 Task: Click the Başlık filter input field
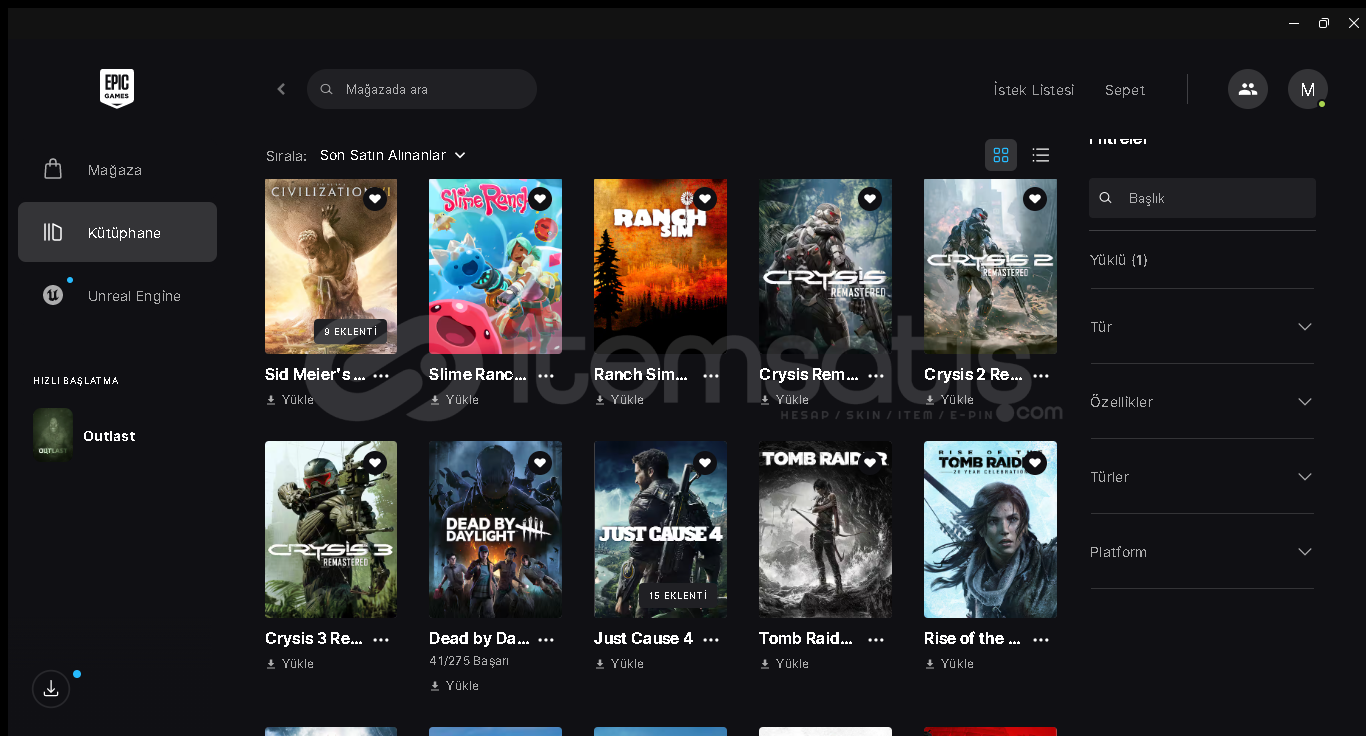point(1202,198)
